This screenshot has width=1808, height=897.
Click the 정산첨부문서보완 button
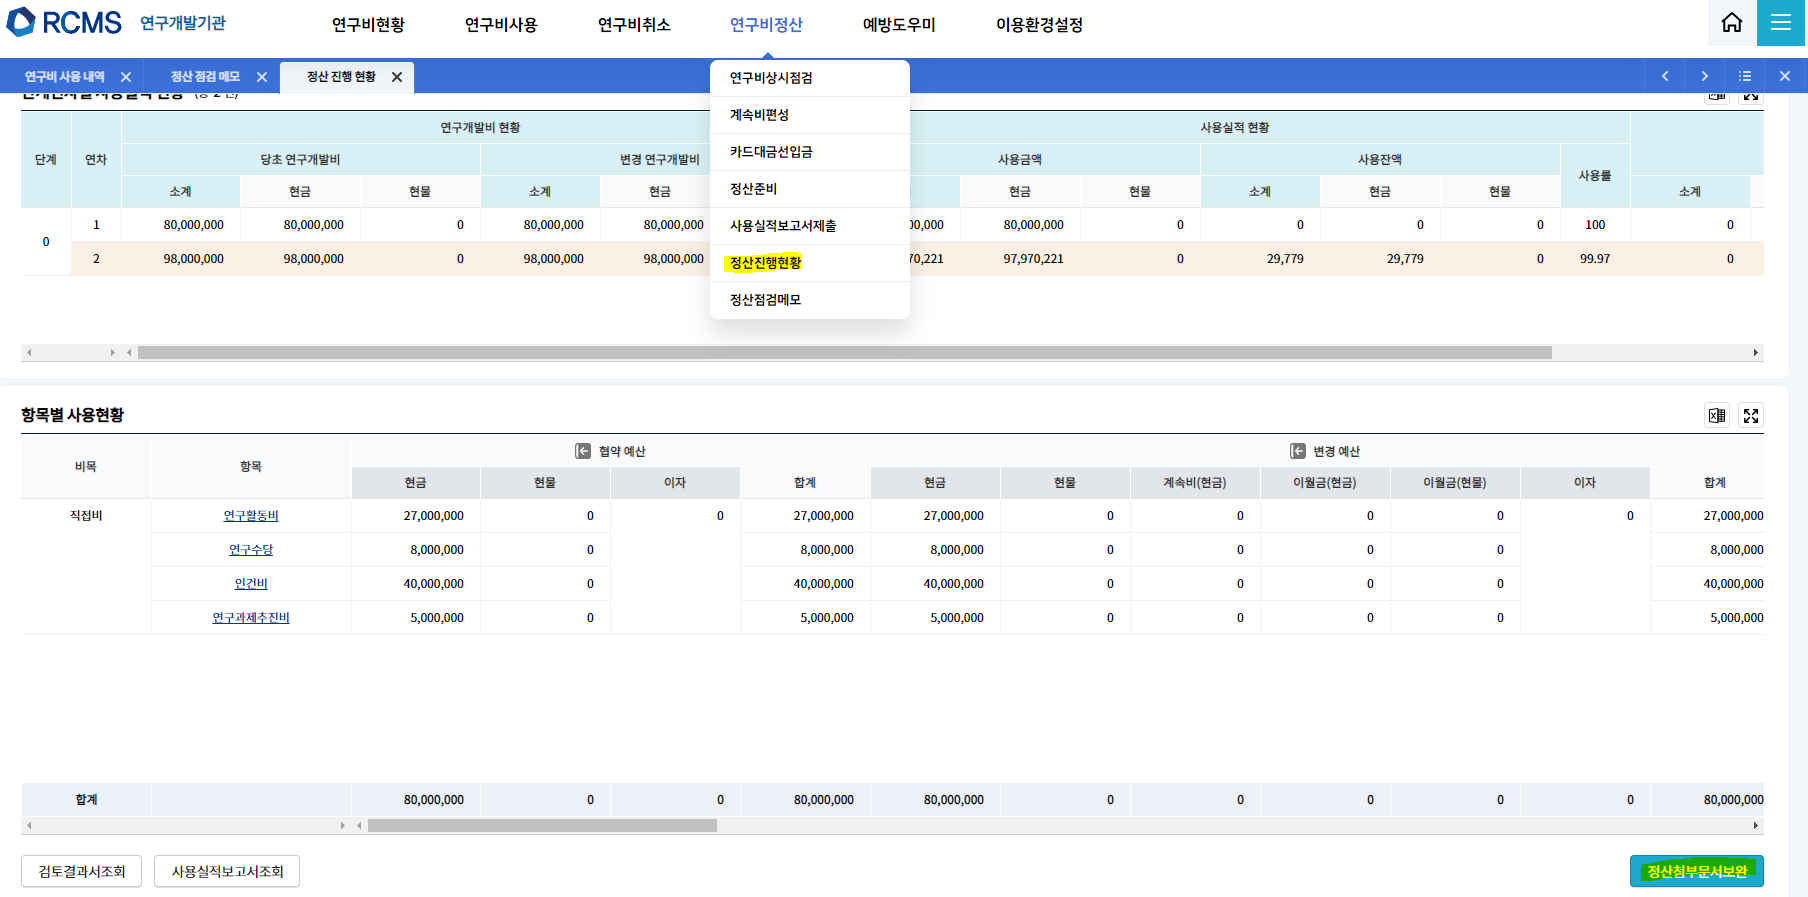pyautogui.click(x=1697, y=871)
